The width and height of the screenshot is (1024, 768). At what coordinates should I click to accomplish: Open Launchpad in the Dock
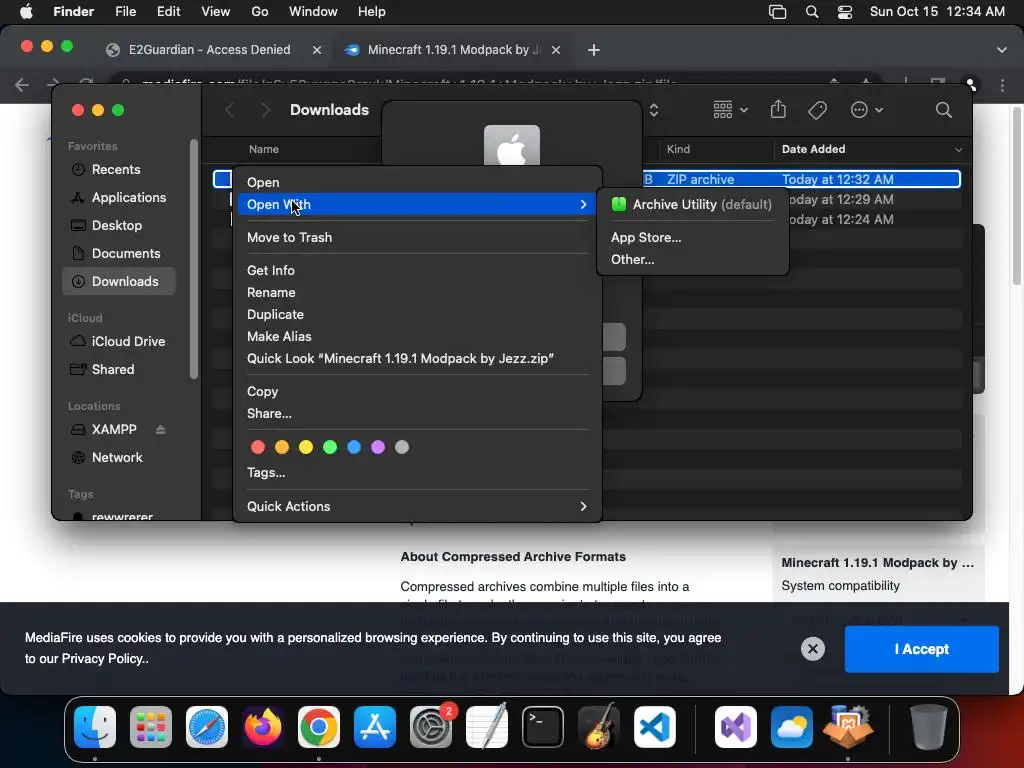pyautogui.click(x=151, y=727)
